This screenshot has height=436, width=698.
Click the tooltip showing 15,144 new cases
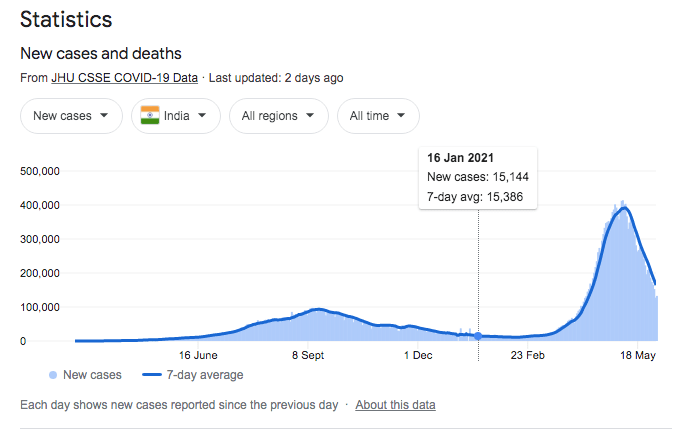coord(479,177)
